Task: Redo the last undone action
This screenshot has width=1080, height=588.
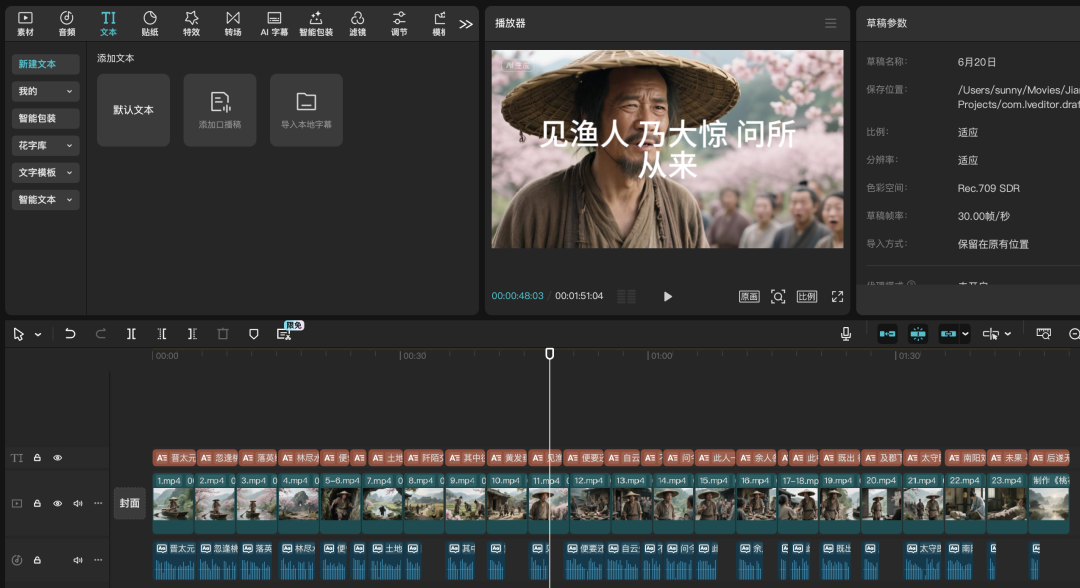Action: tap(101, 334)
